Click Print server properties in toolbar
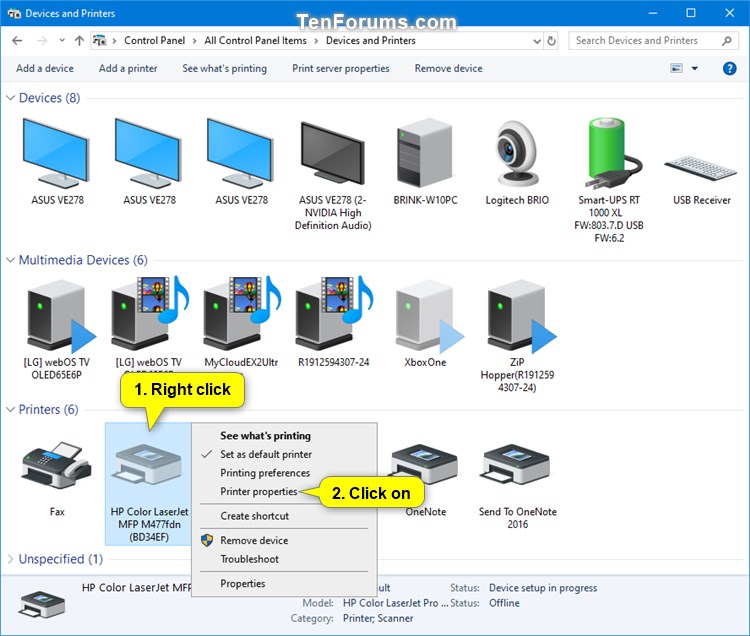This screenshot has height=636, width=750. pyautogui.click(x=341, y=68)
